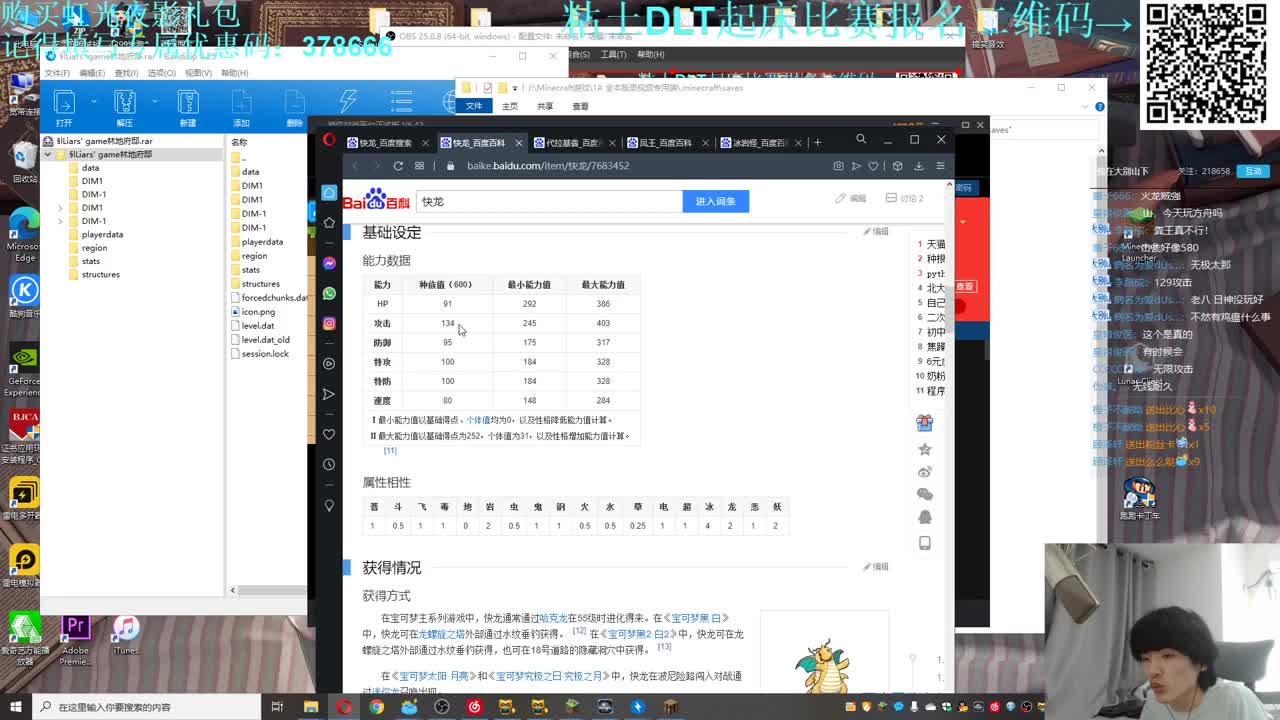Click the Opera logo menu button
The image size is (1280, 720).
click(x=329, y=141)
